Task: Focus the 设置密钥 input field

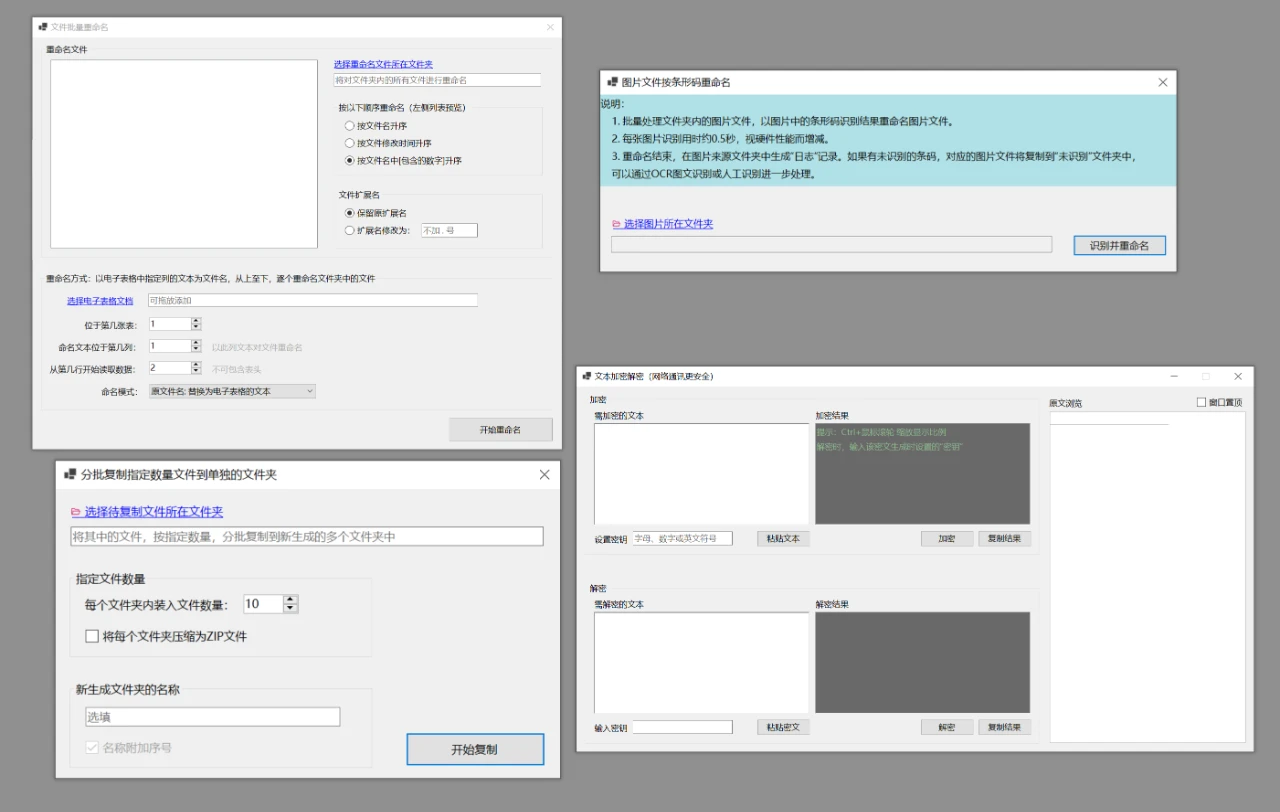Action: 682,538
